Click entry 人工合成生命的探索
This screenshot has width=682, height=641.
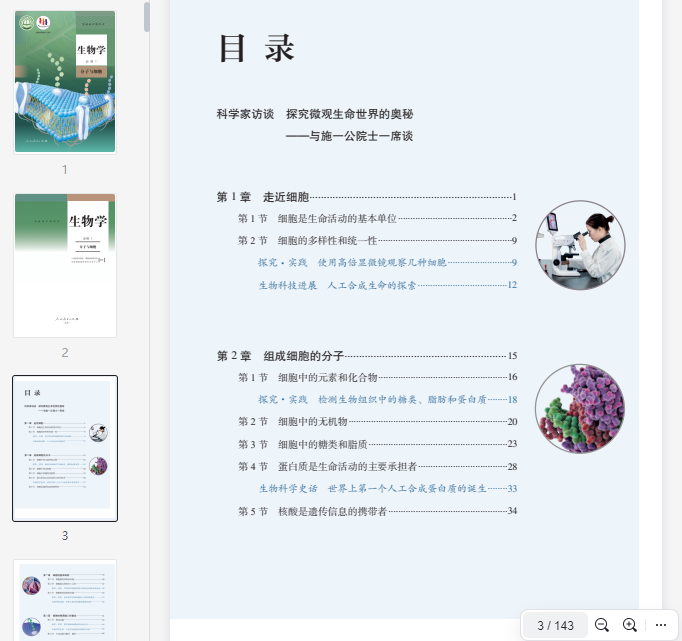388,285
